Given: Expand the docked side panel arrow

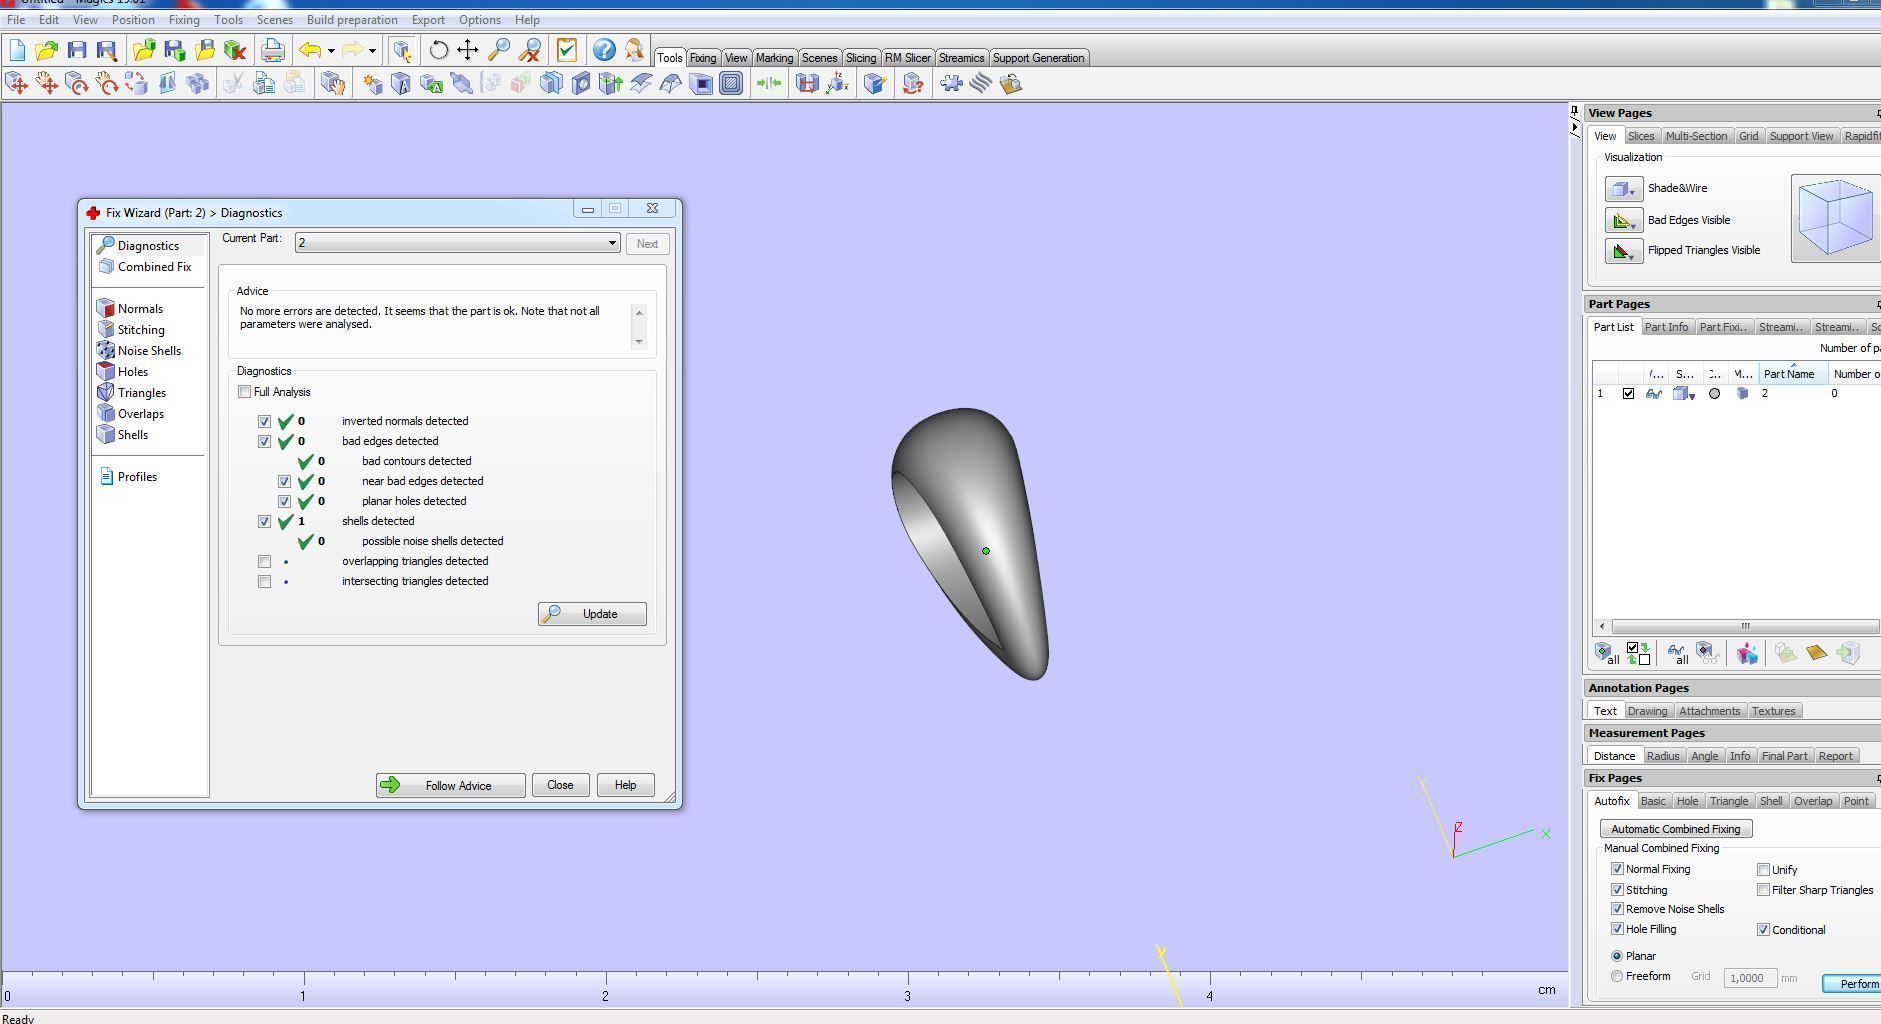Looking at the screenshot, I should pyautogui.click(x=1575, y=129).
